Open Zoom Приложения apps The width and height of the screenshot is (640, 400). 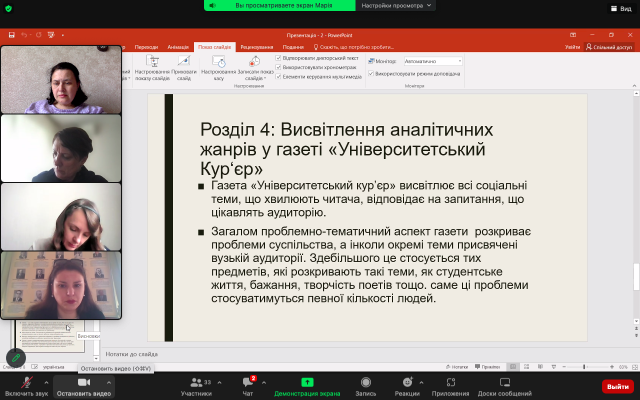(451, 386)
